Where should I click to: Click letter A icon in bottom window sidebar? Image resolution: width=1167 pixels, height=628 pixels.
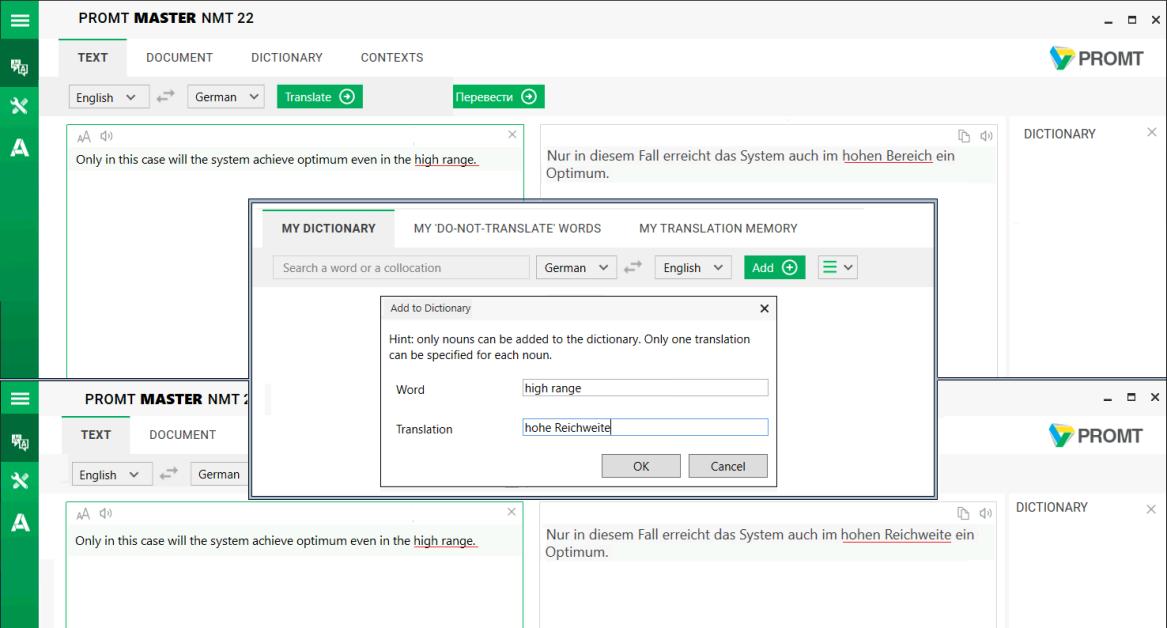19,522
